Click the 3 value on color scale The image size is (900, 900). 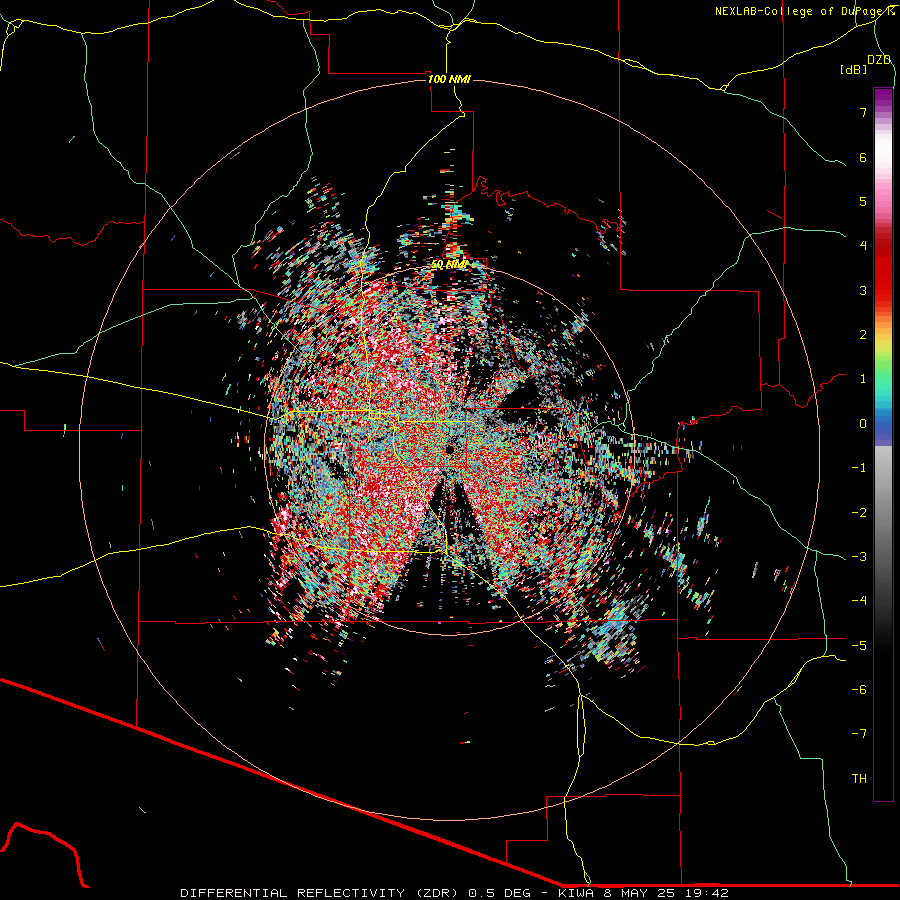(863, 290)
